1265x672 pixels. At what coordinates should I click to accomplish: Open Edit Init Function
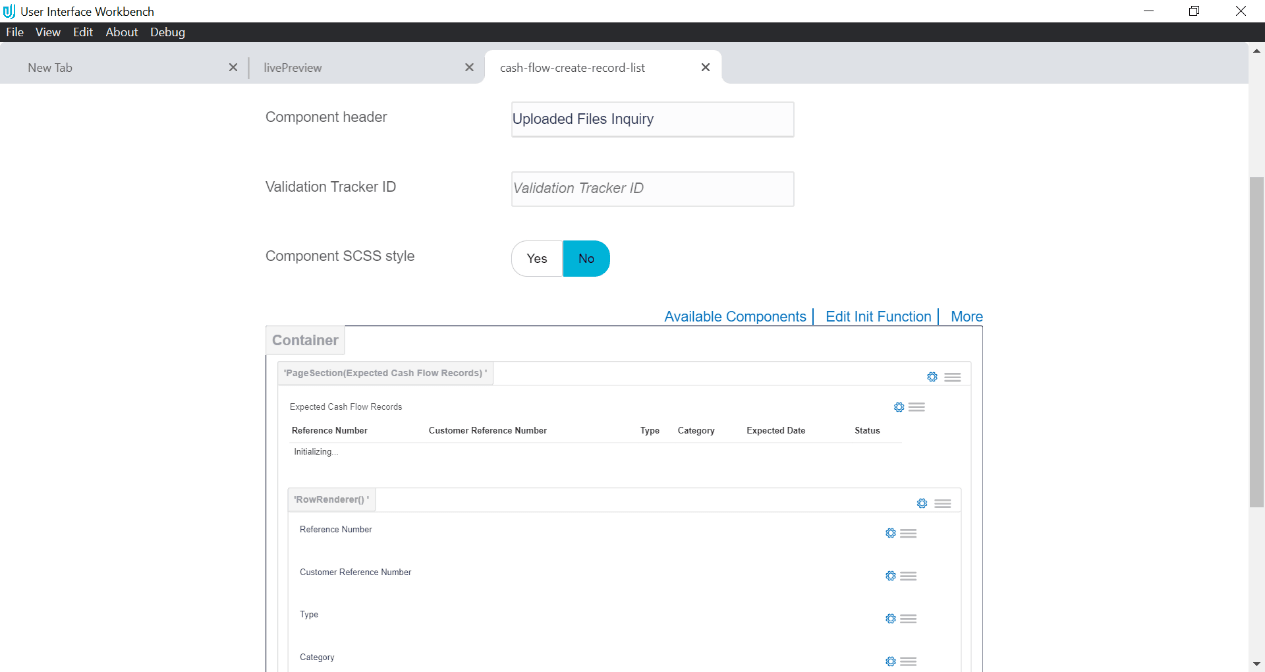pyautogui.click(x=877, y=316)
